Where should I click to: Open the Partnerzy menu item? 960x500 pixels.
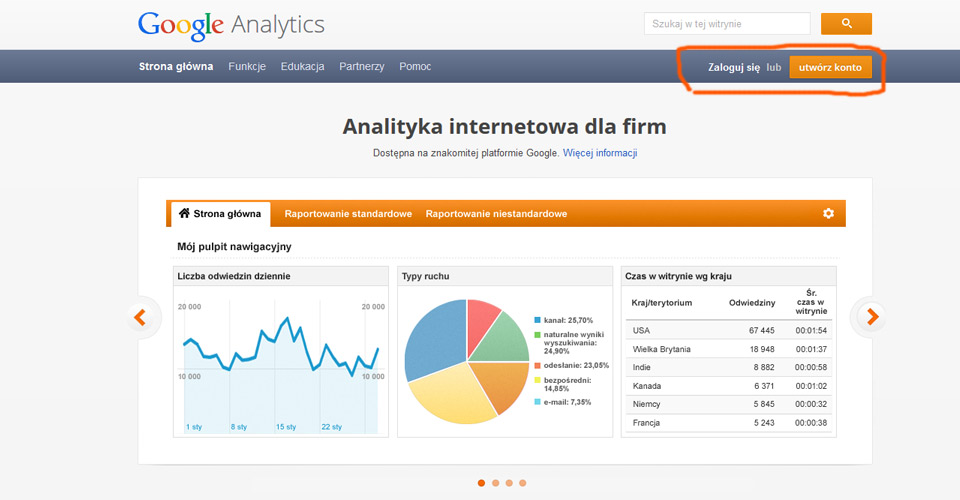[362, 66]
